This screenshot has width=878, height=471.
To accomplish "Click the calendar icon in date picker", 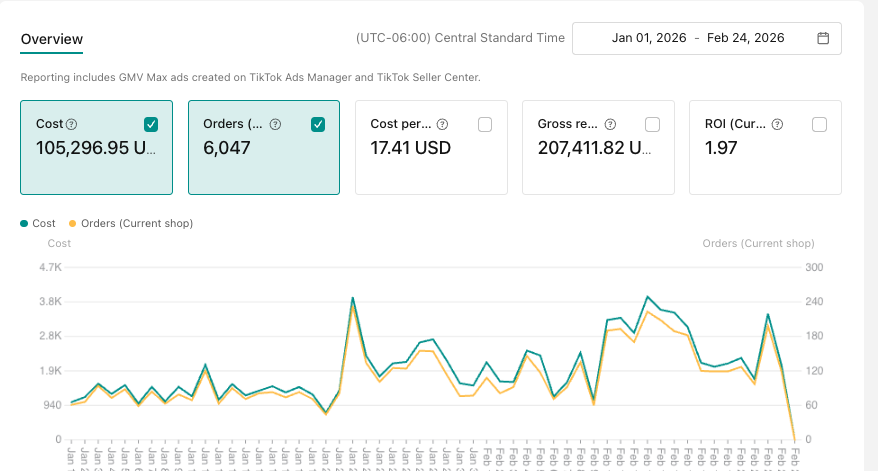I will [823, 38].
